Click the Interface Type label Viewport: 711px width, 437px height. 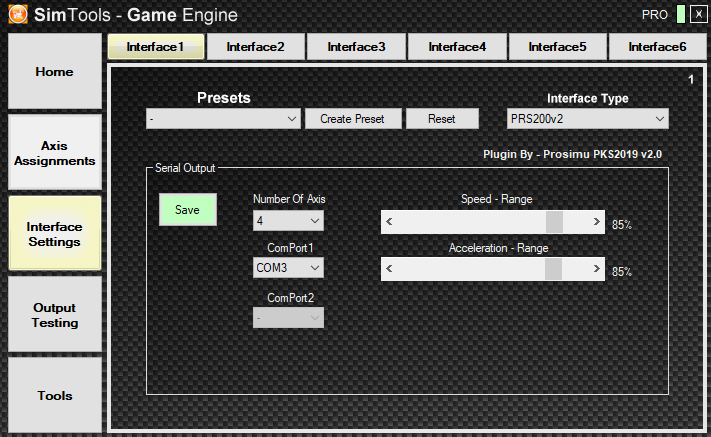coord(588,98)
